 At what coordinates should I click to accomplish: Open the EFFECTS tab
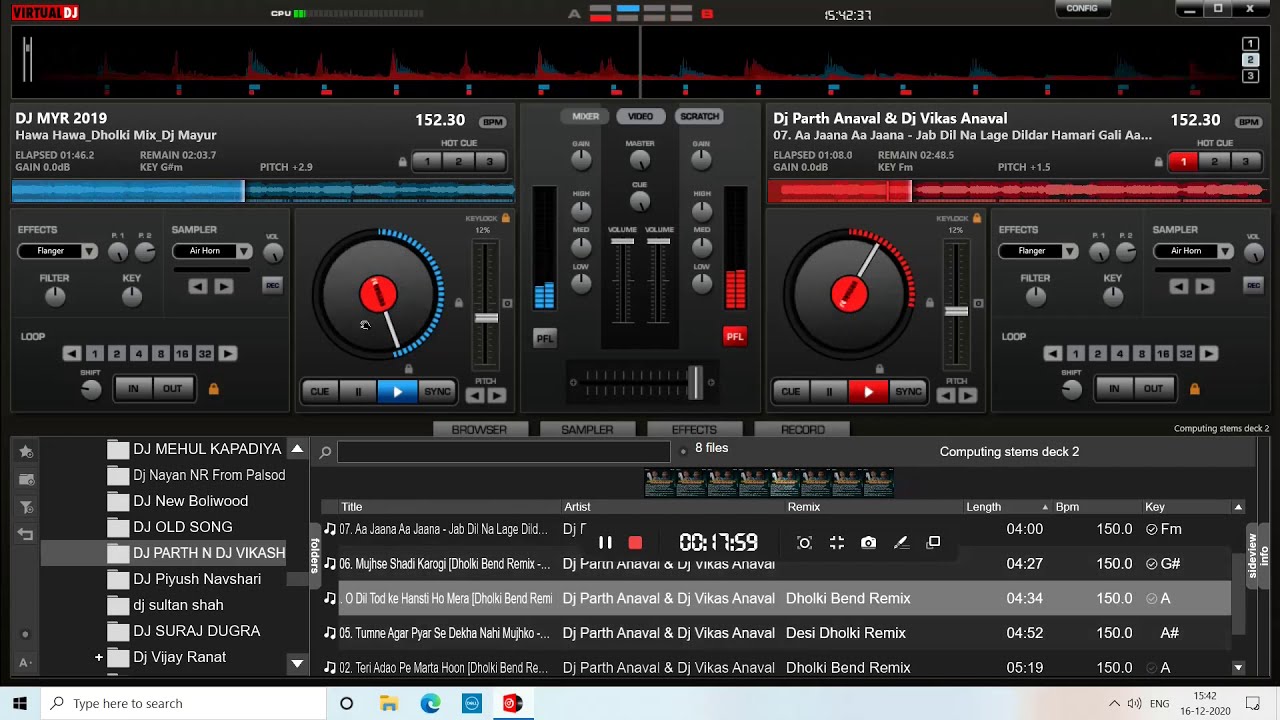click(694, 429)
